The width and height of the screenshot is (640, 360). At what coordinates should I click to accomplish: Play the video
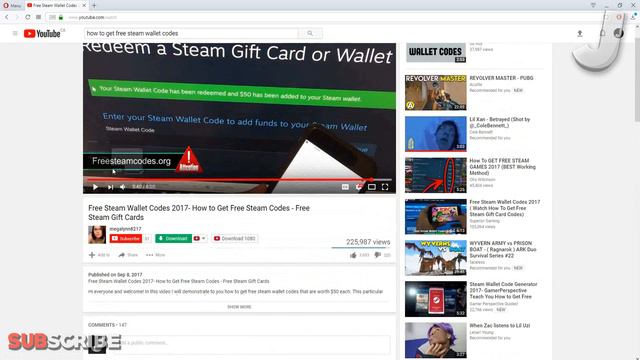point(95,187)
